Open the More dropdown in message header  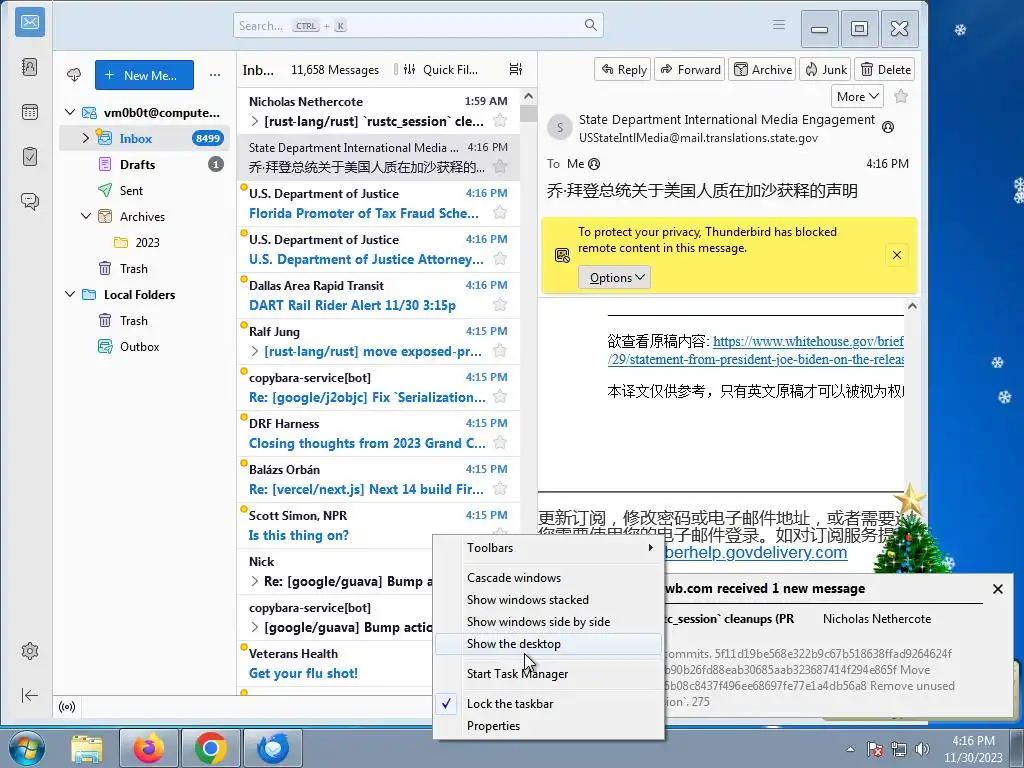point(857,97)
